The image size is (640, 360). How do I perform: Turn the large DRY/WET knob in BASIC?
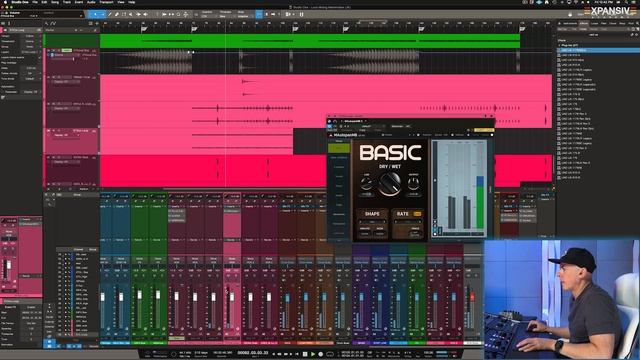click(x=389, y=184)
